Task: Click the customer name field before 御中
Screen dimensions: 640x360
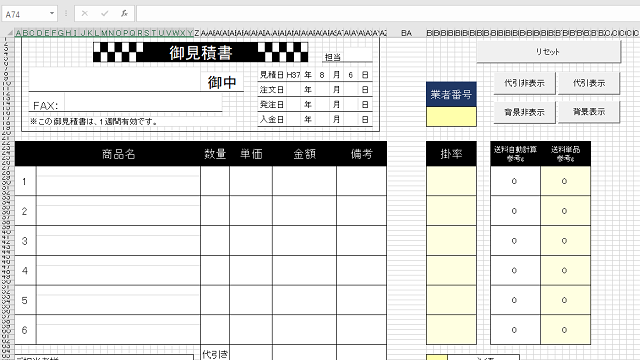Action: coord(115,80)
